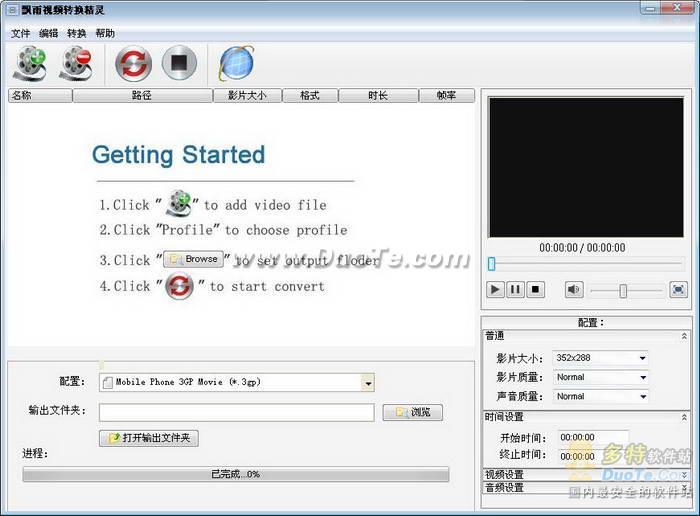Click the film reel icon in step 1
This screenshot has height=516, width=700.
[179, 203]
